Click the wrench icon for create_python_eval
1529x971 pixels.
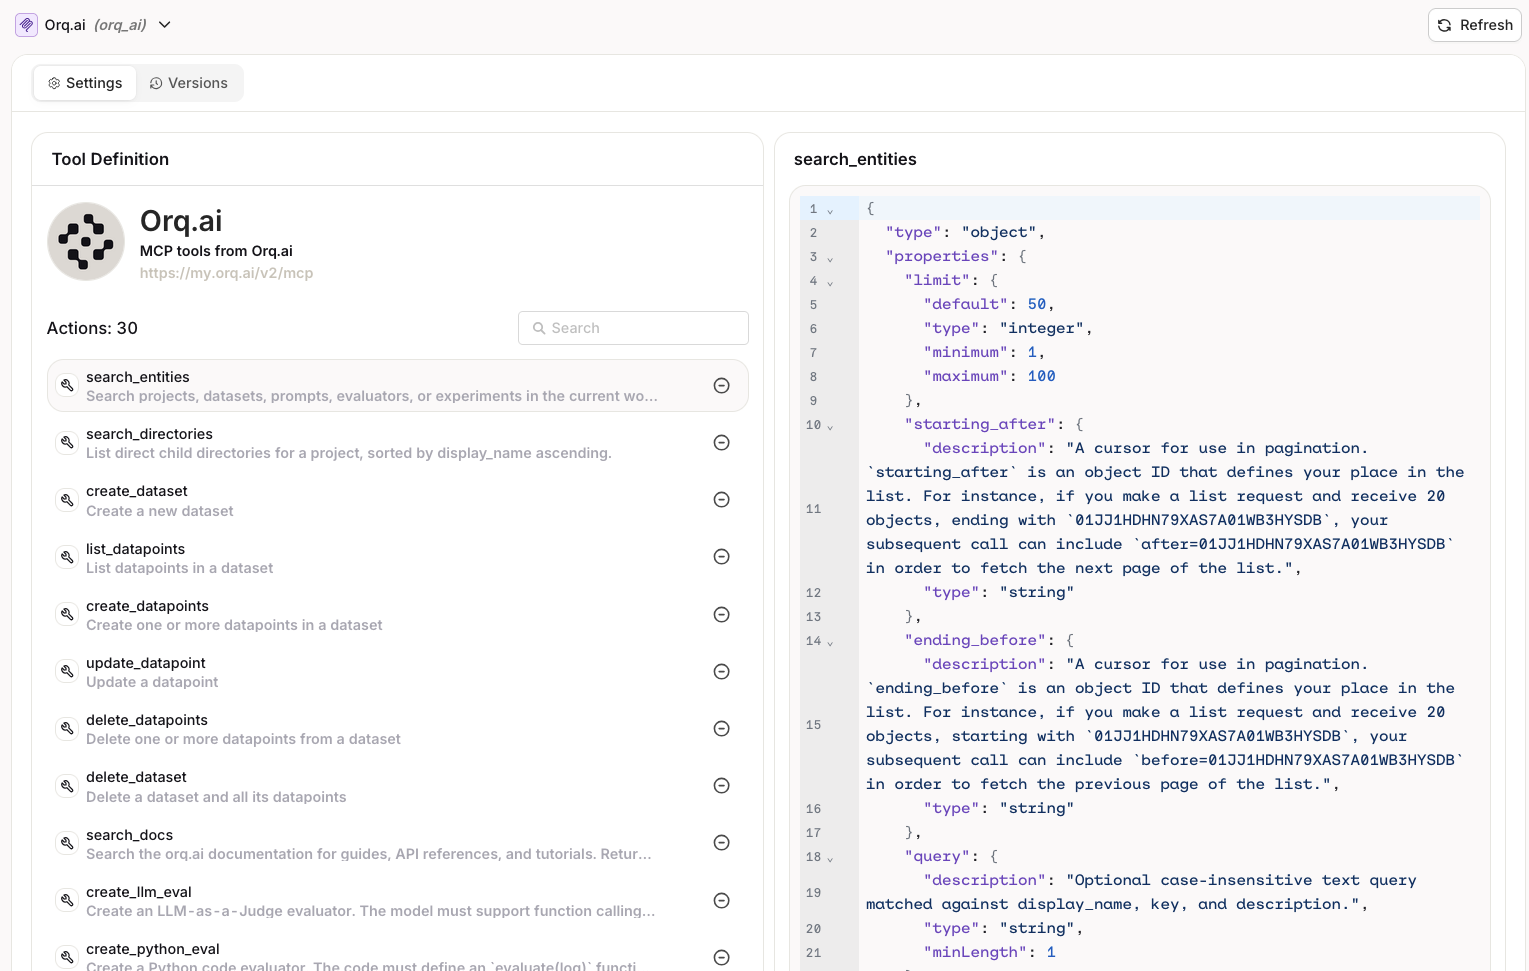[67, 957]
